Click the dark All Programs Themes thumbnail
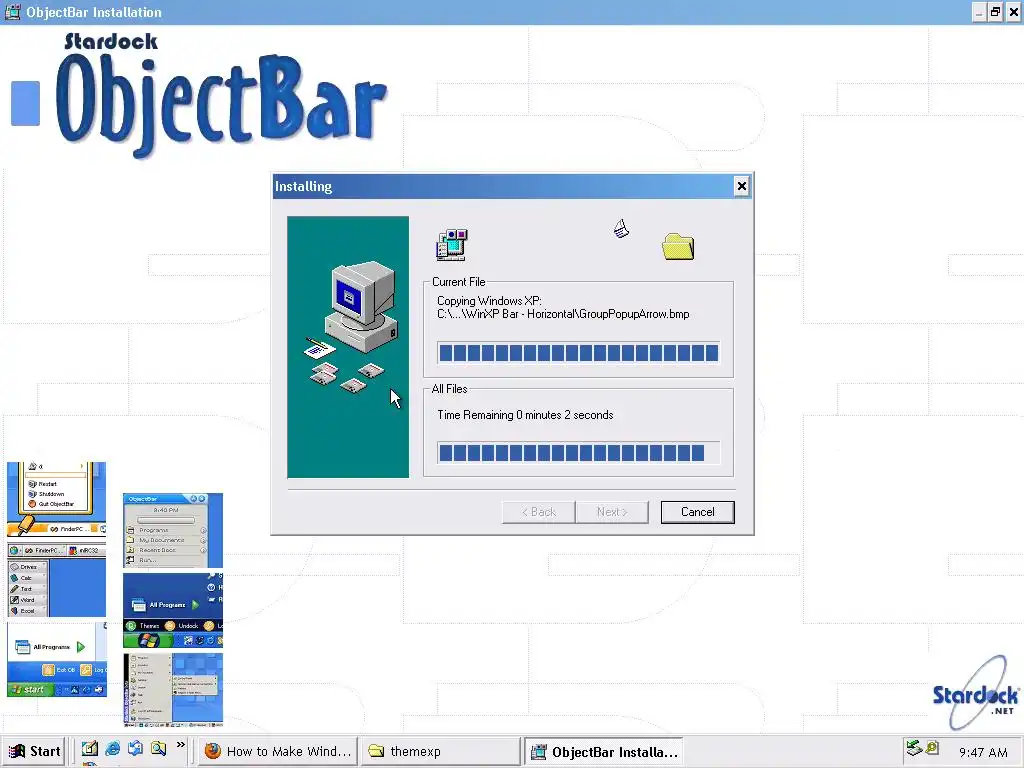This screenshot has width=1024, height=768. (x=173, y=610)
